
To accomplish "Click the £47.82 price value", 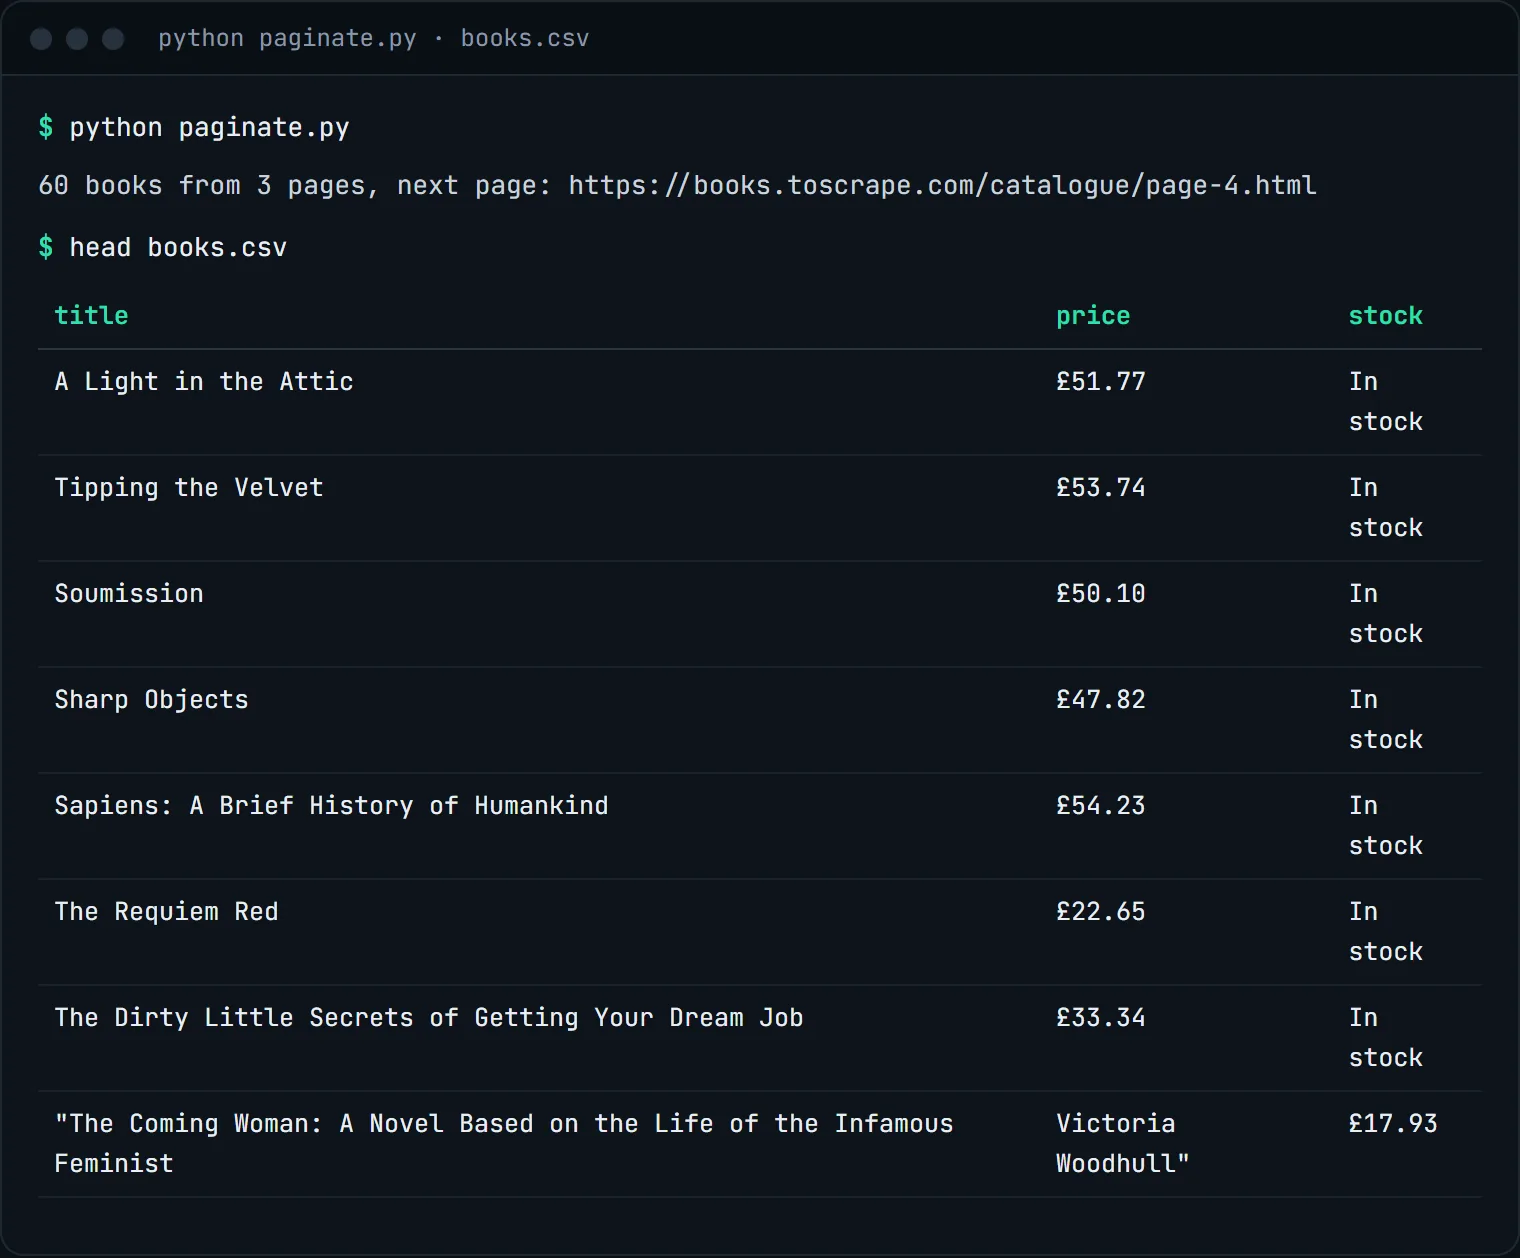I will pos(1101,700).
